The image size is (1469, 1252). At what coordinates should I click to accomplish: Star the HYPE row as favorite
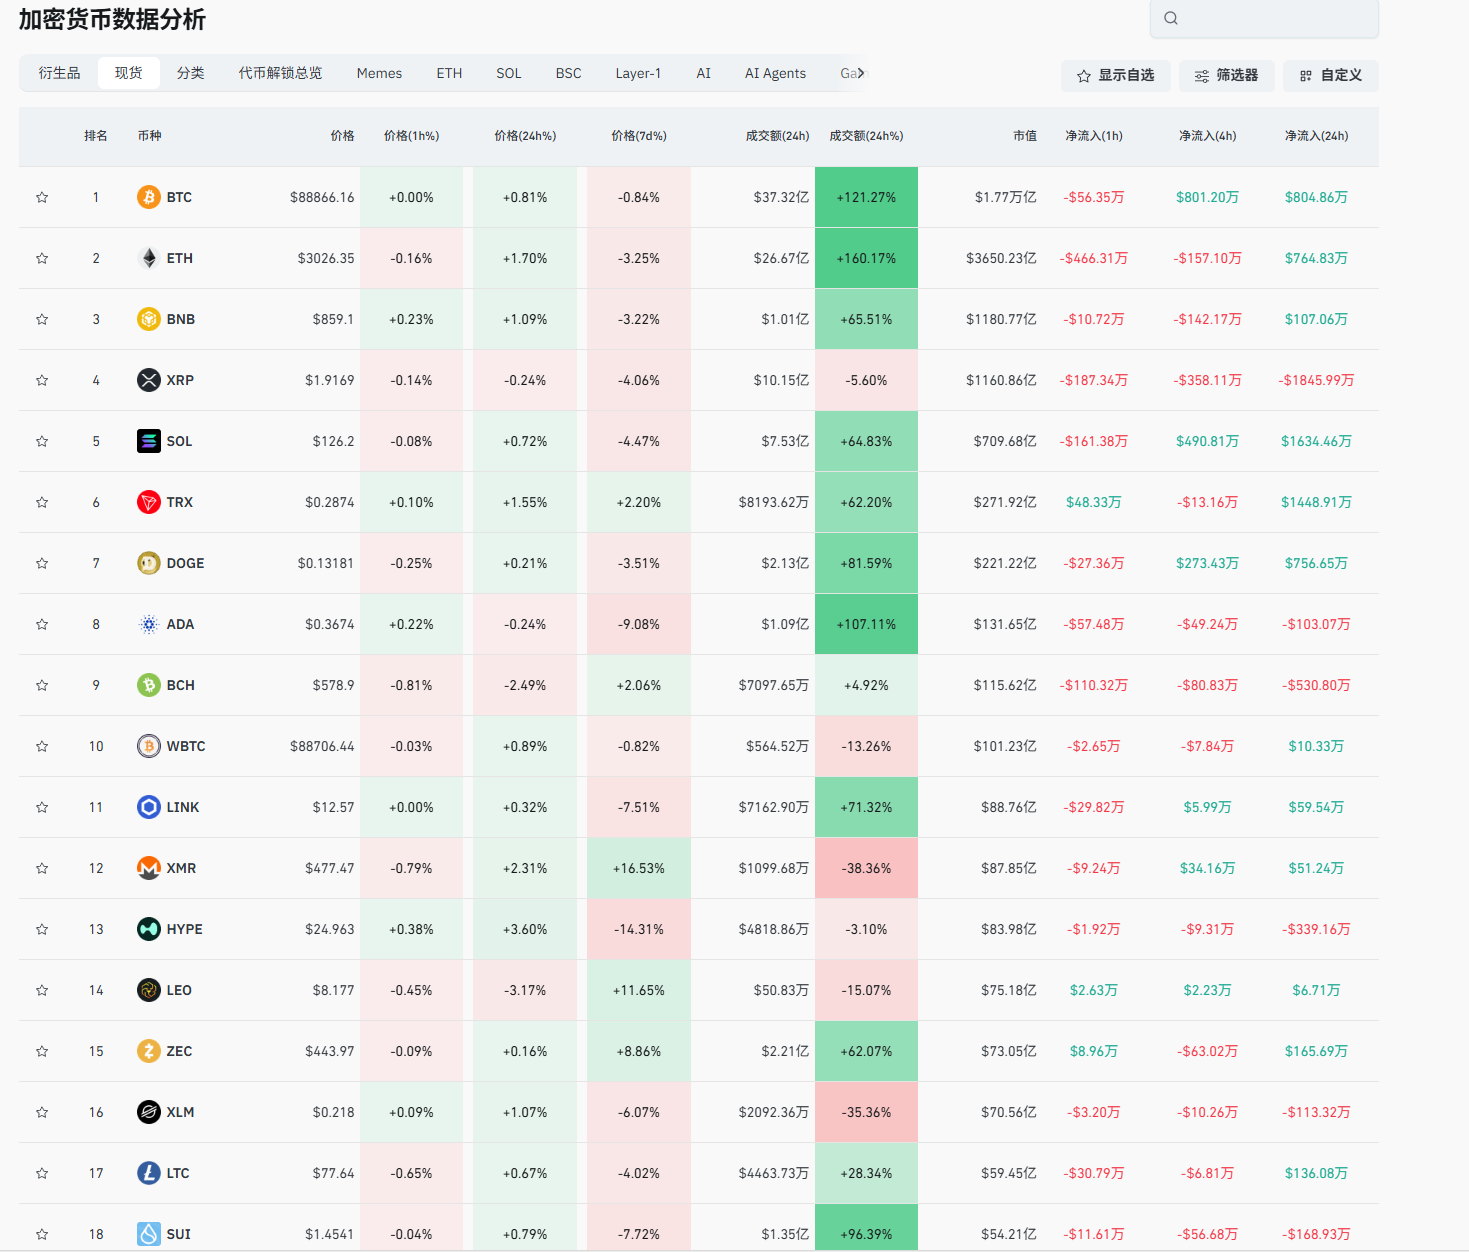42,929
